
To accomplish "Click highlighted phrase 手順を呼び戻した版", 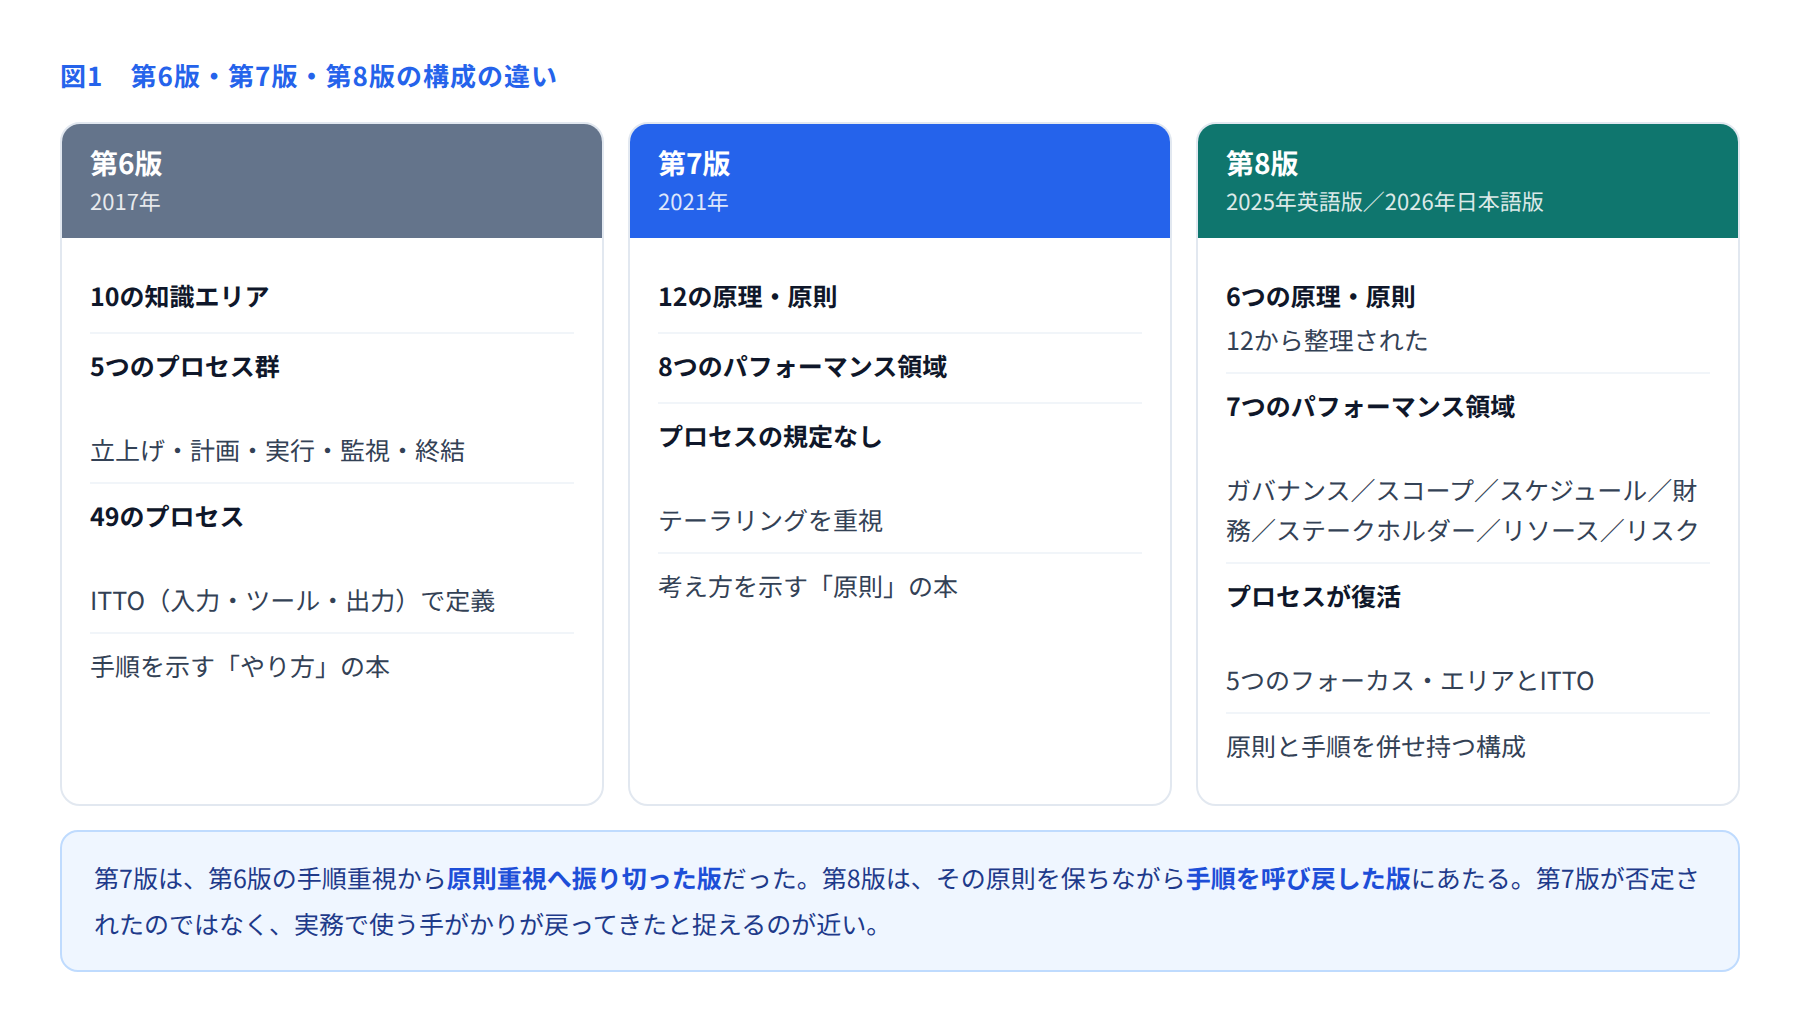I will (1298, 879).
